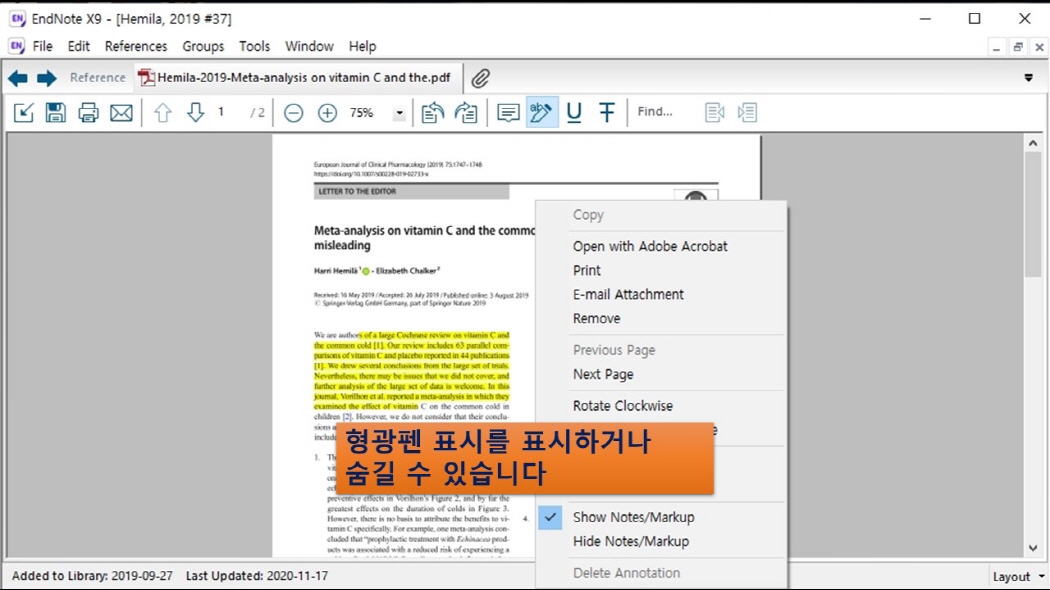Rotate page clockwise icon
Image resolution: width=1050 pixels, height=590 pixels.
pyautogui.click(x=466, y=113)
